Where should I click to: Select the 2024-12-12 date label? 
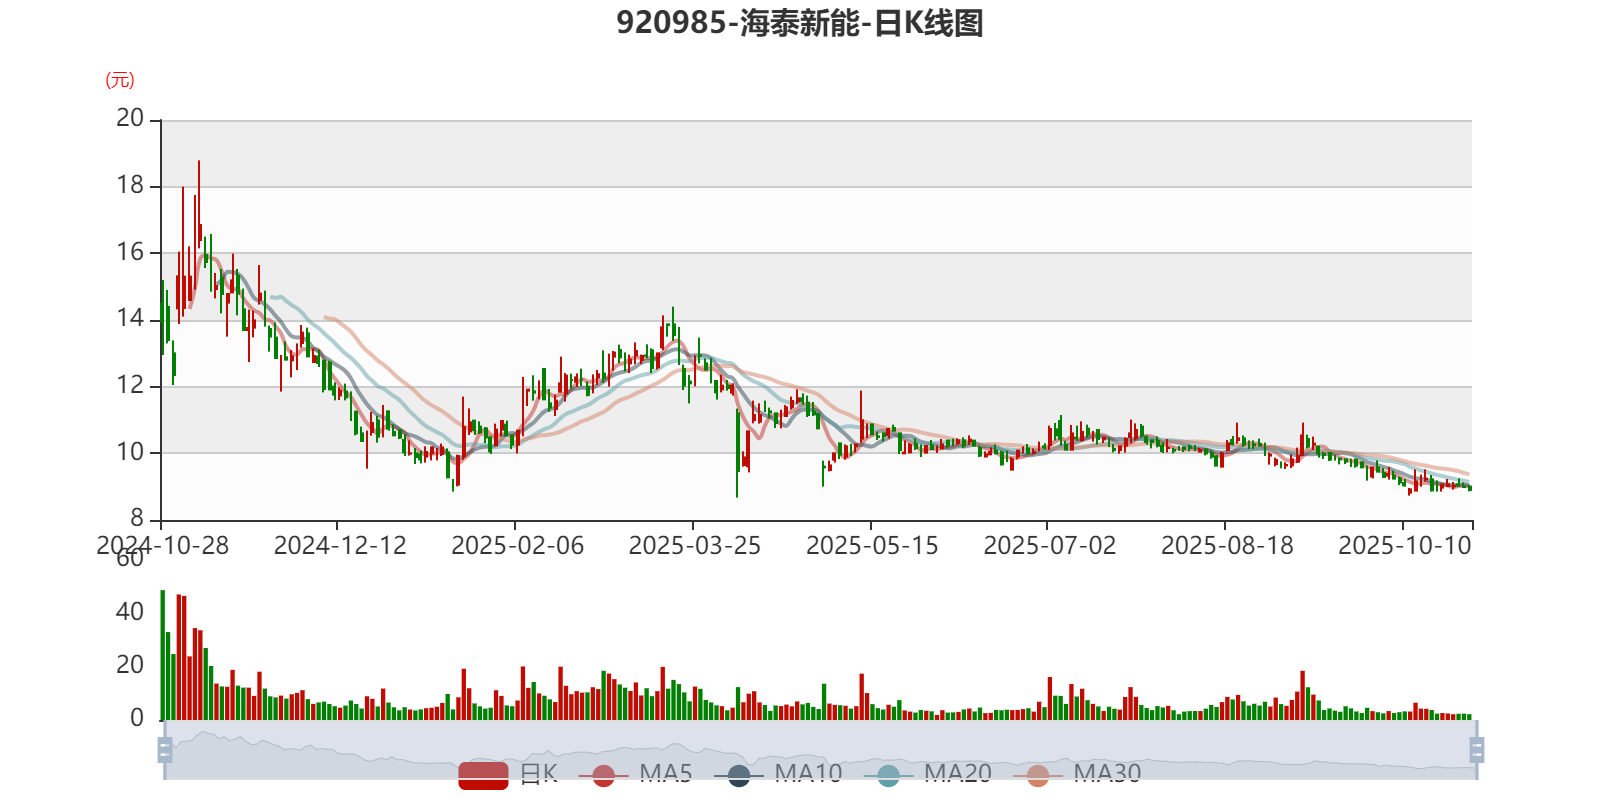pos(340,546)
